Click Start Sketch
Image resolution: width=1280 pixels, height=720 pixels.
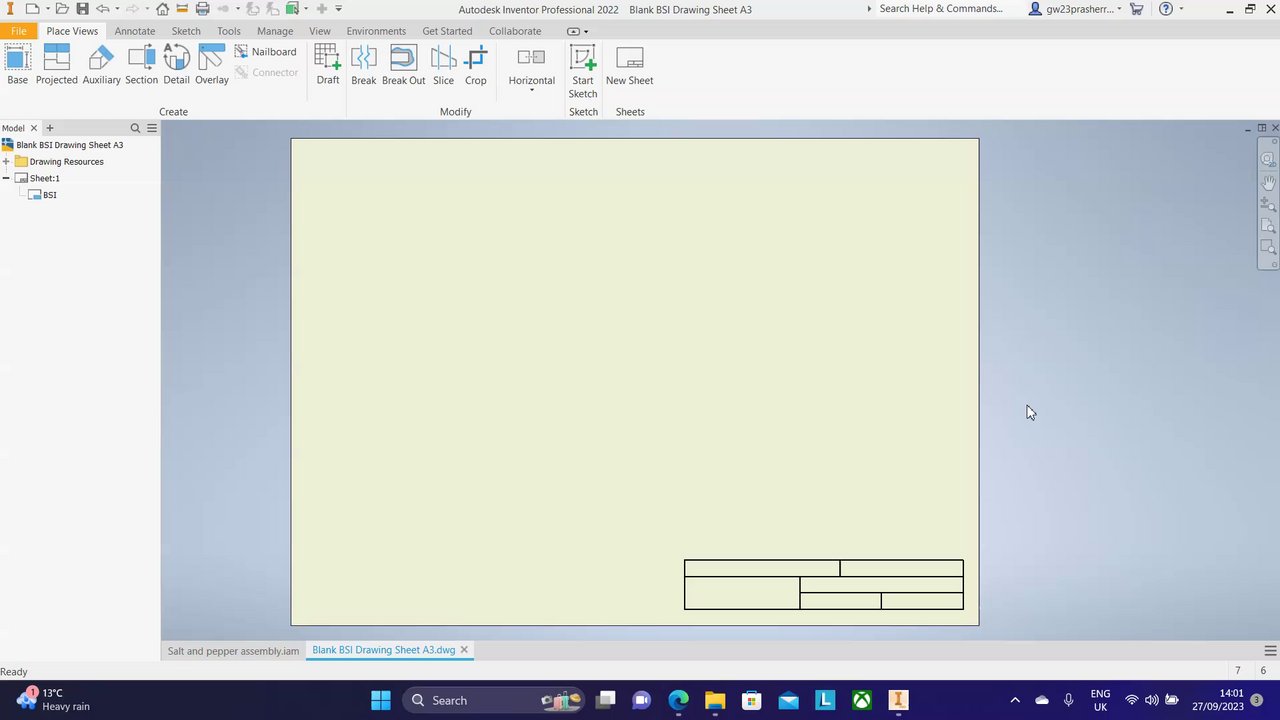583,71
